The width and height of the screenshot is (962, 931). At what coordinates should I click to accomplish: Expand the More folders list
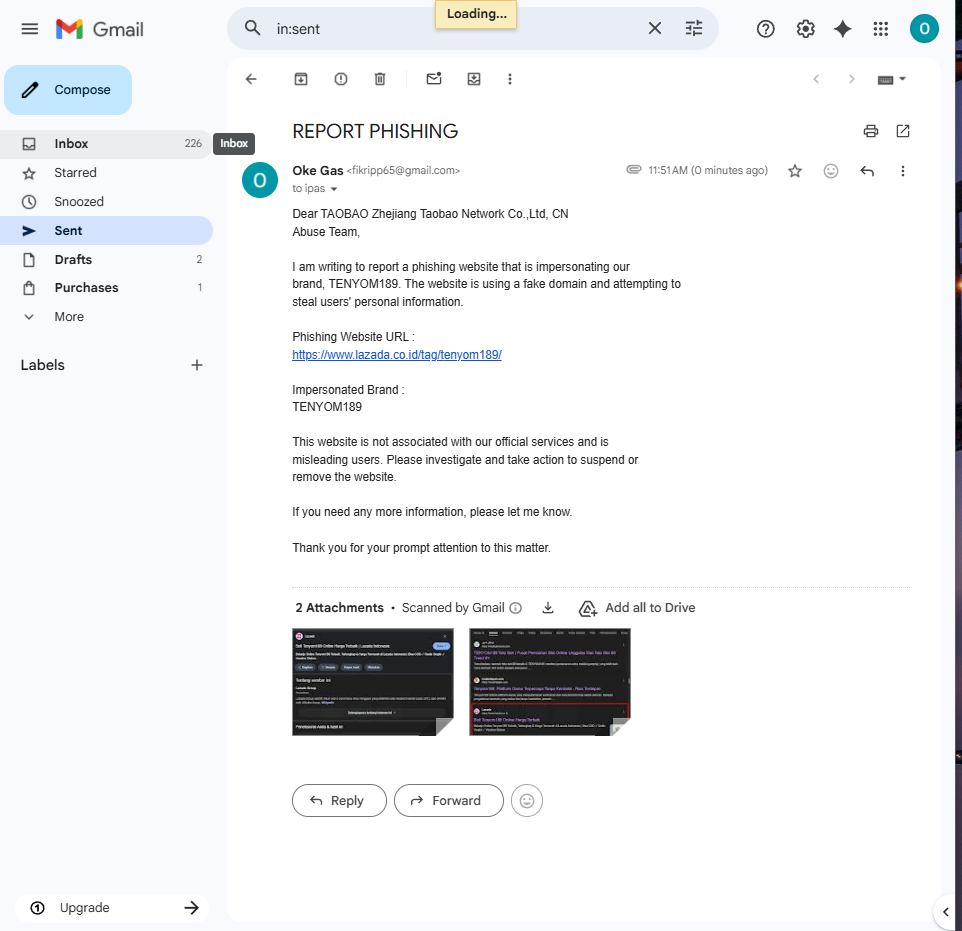point(106,317)
